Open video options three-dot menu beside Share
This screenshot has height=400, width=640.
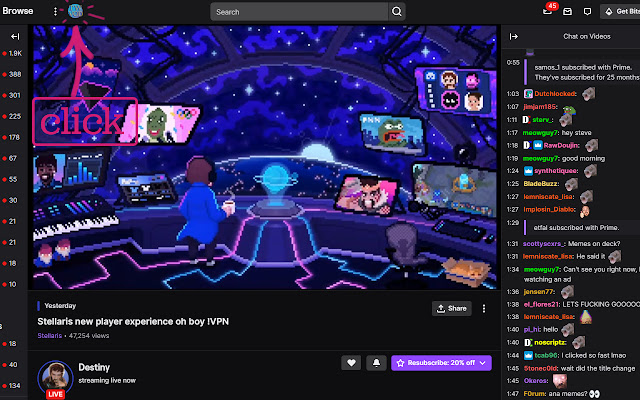(484, 309)
